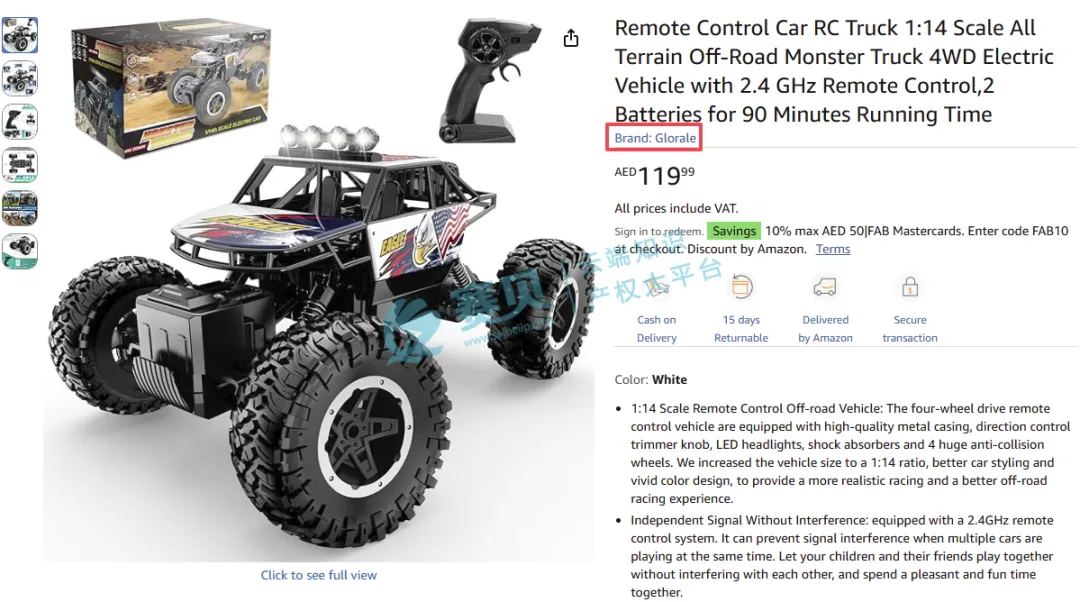Open the Brand: Glorale link
This screenshot has height=602, width=1080.
(655, 138)
